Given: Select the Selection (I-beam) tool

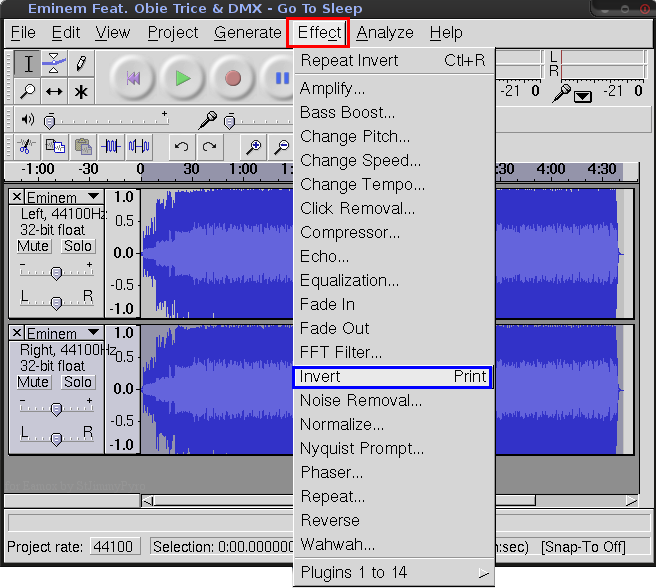Looking at the screenshot, I should [x=28, y=64].
